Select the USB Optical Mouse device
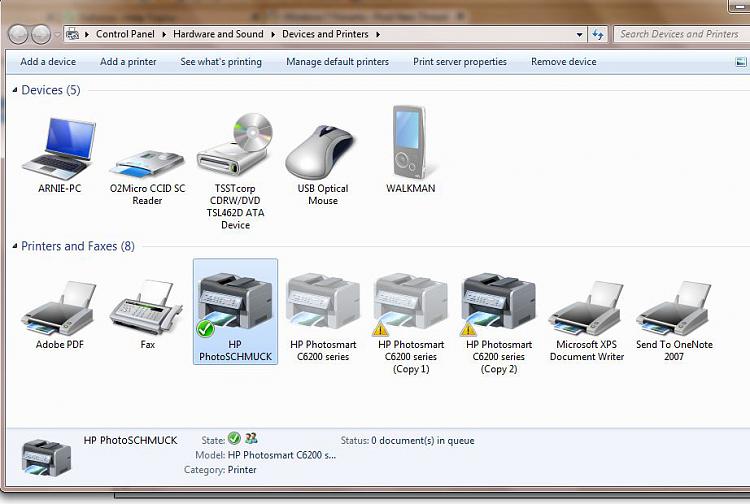The image size is (750, 504). click(x=322, y=165)
